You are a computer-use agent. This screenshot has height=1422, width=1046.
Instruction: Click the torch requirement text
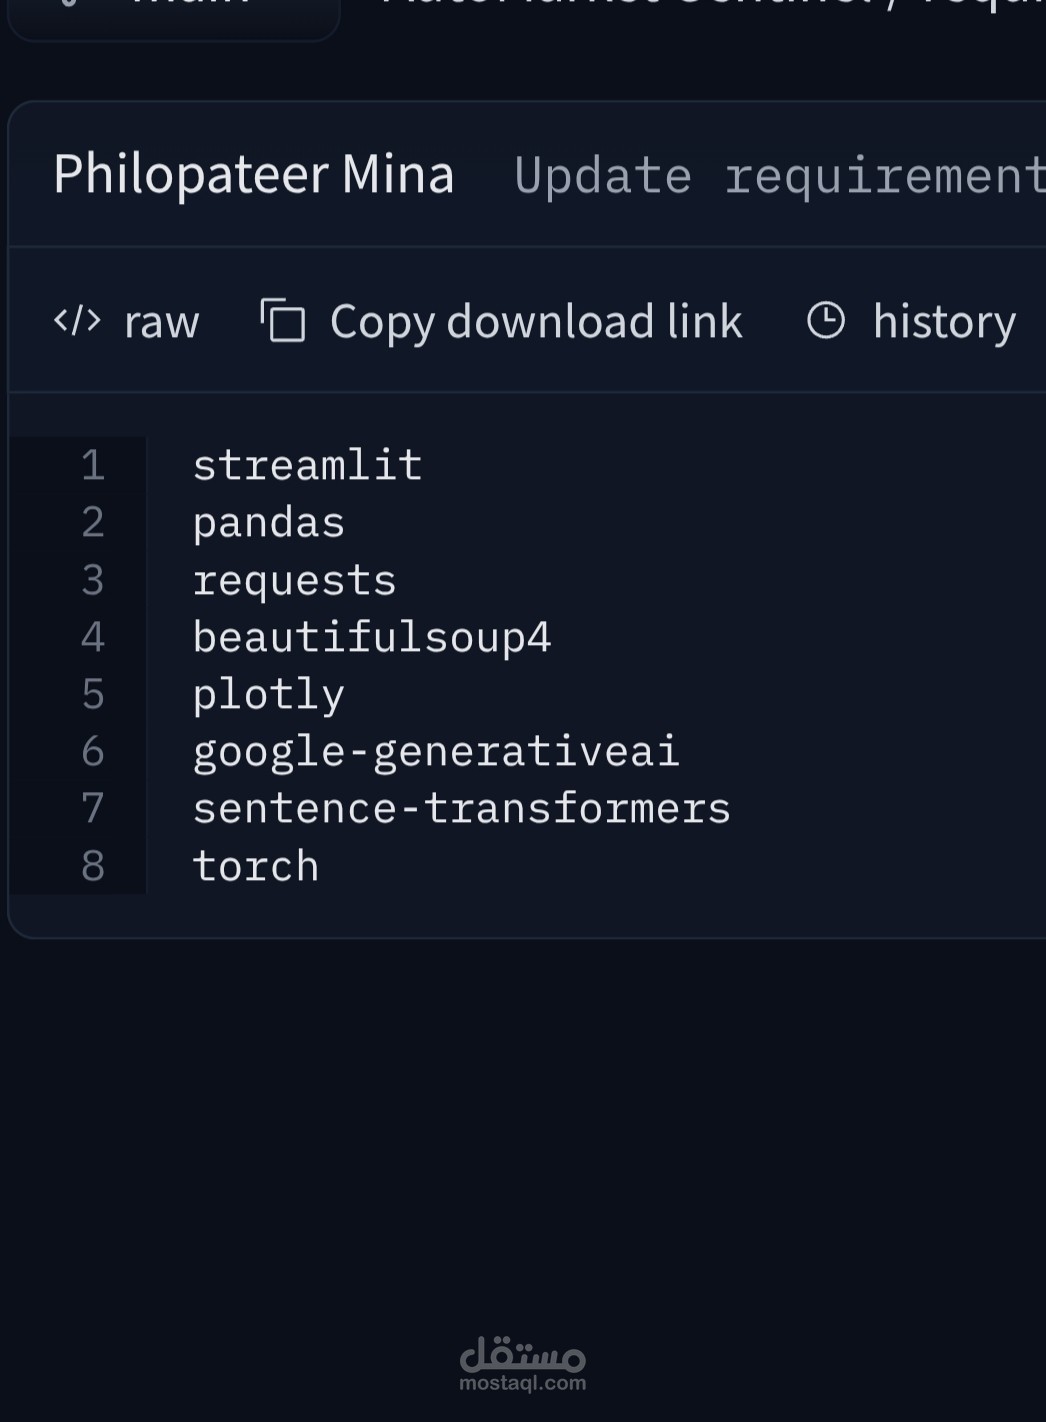click(255, 866)
